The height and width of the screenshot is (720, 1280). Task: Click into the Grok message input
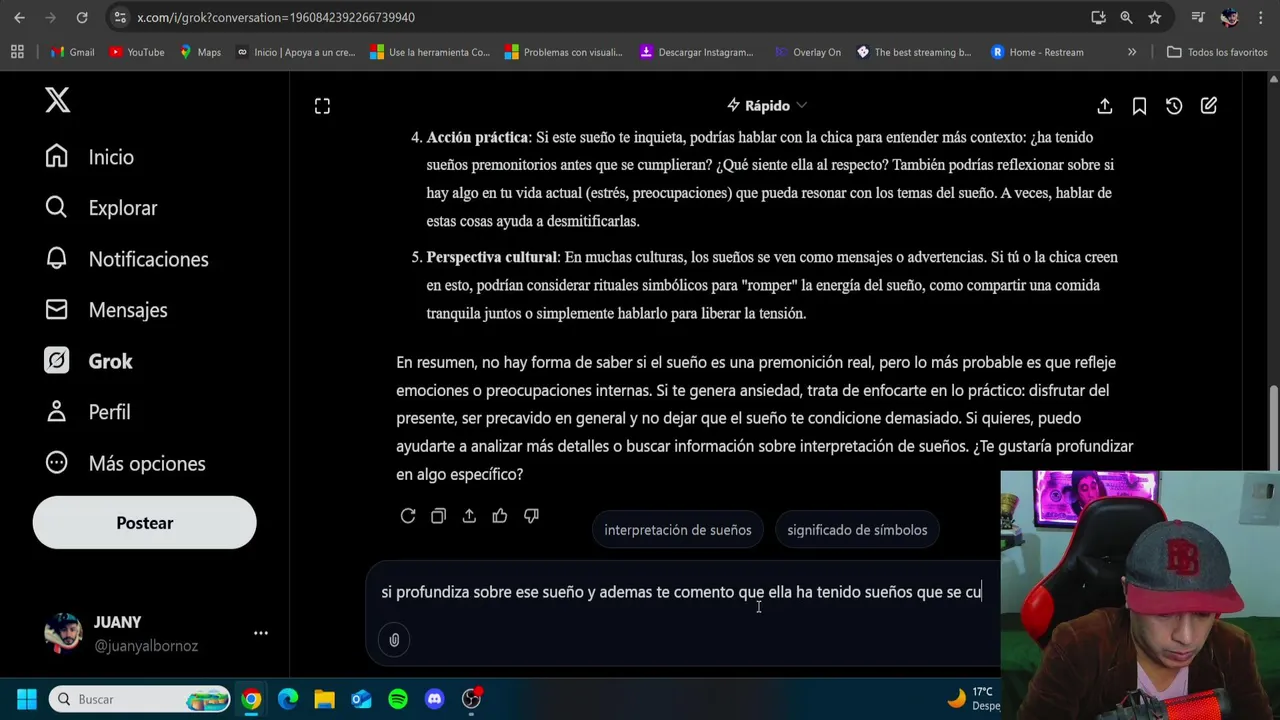point(682,592)
